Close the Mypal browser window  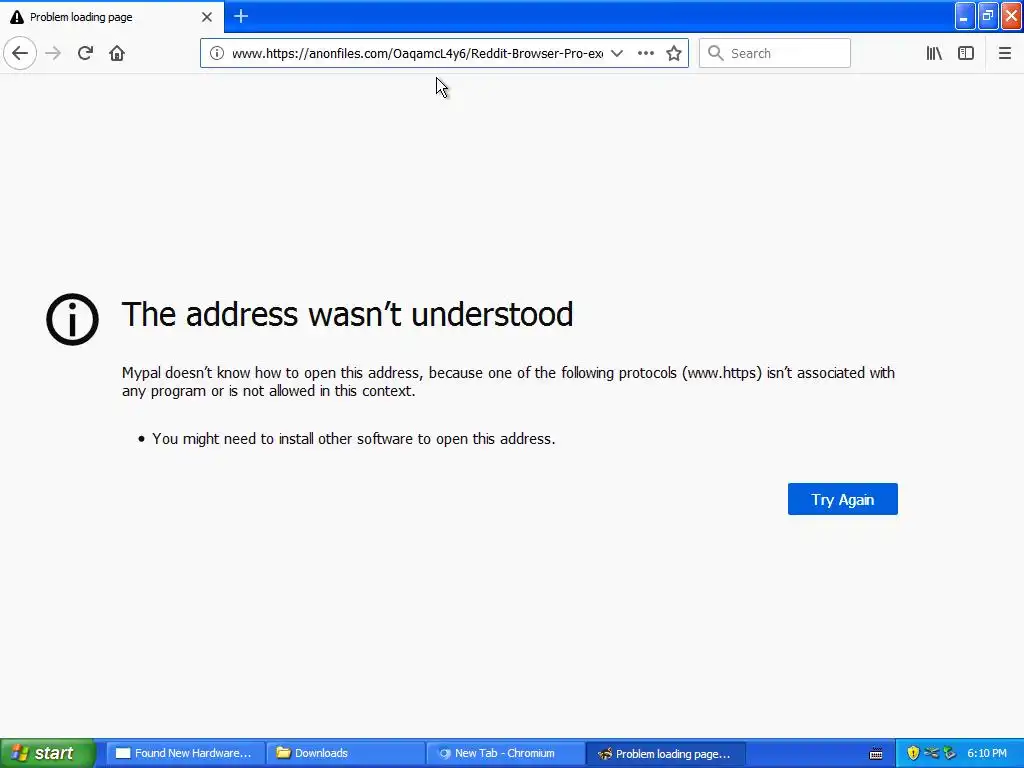pos(1012,16)
